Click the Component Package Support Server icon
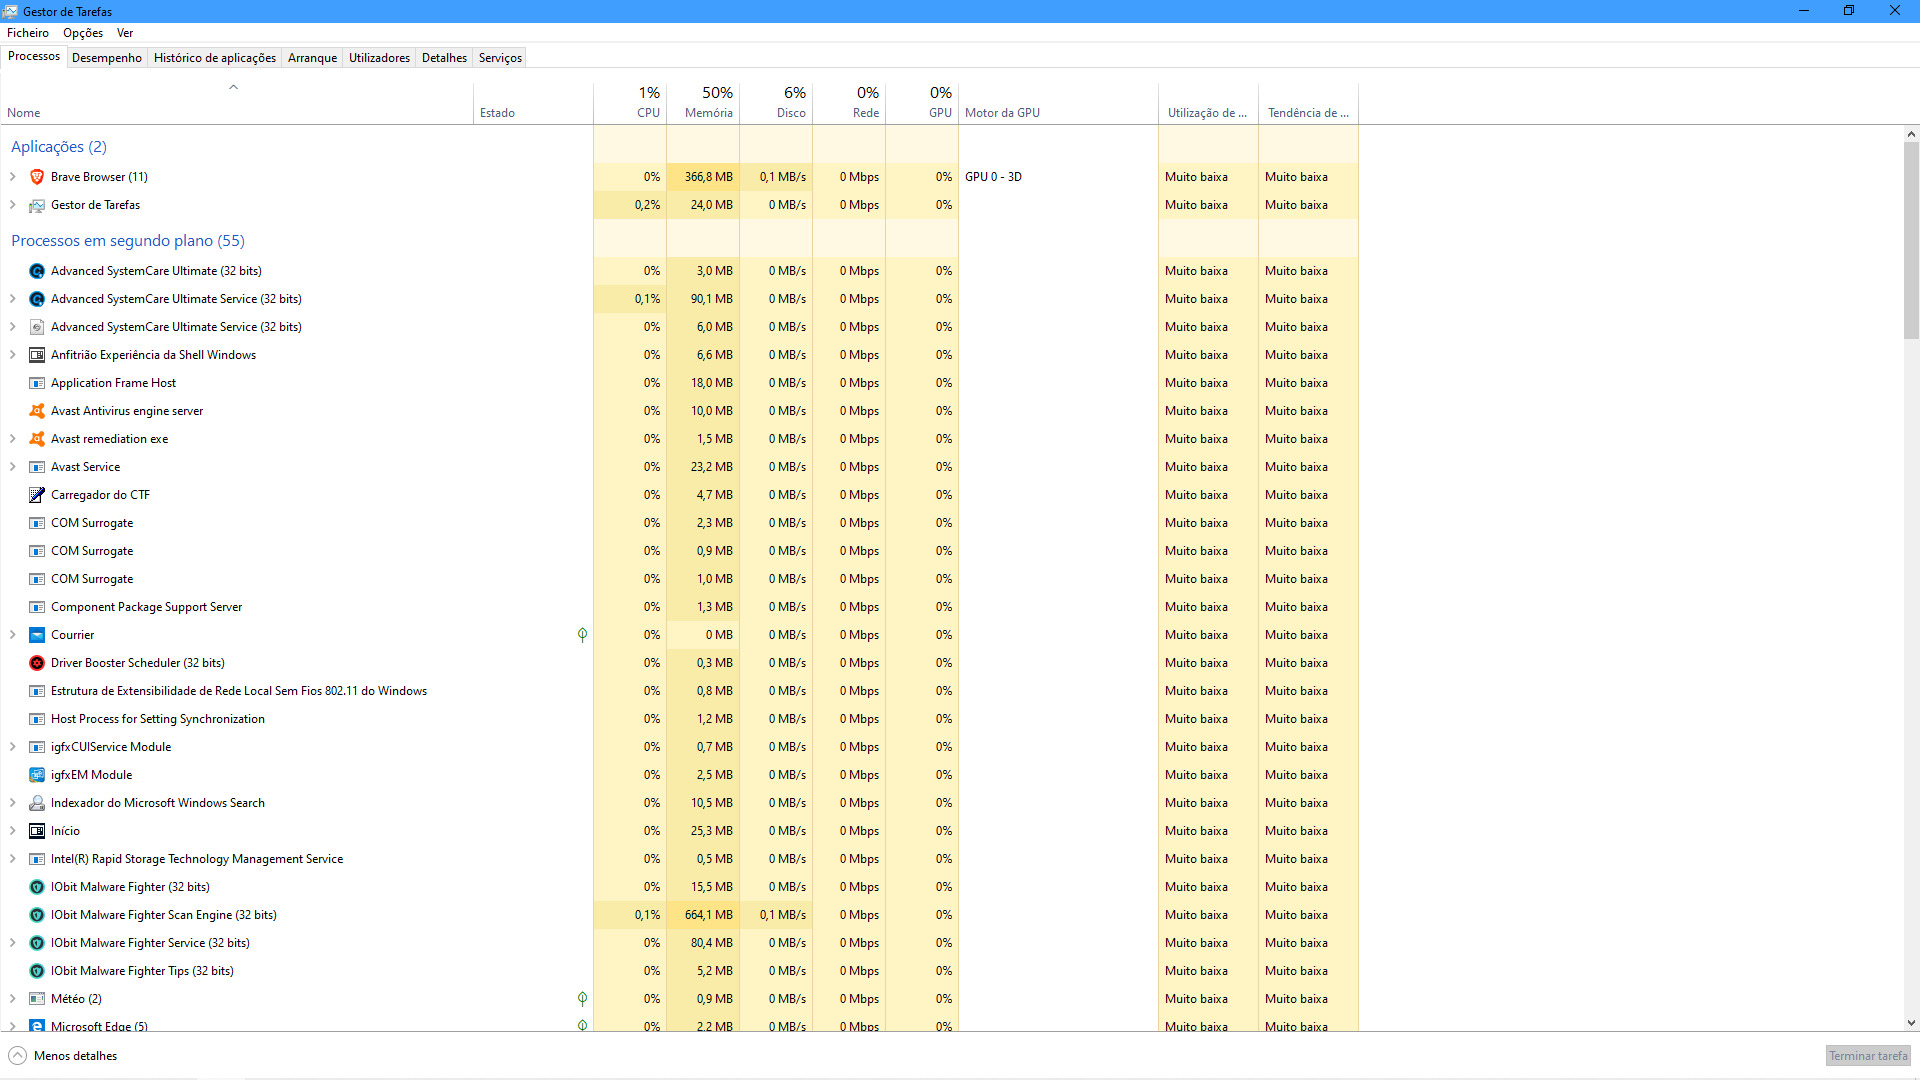The width and height of the screenshot is (1920, 1080). tap(37, 607)
